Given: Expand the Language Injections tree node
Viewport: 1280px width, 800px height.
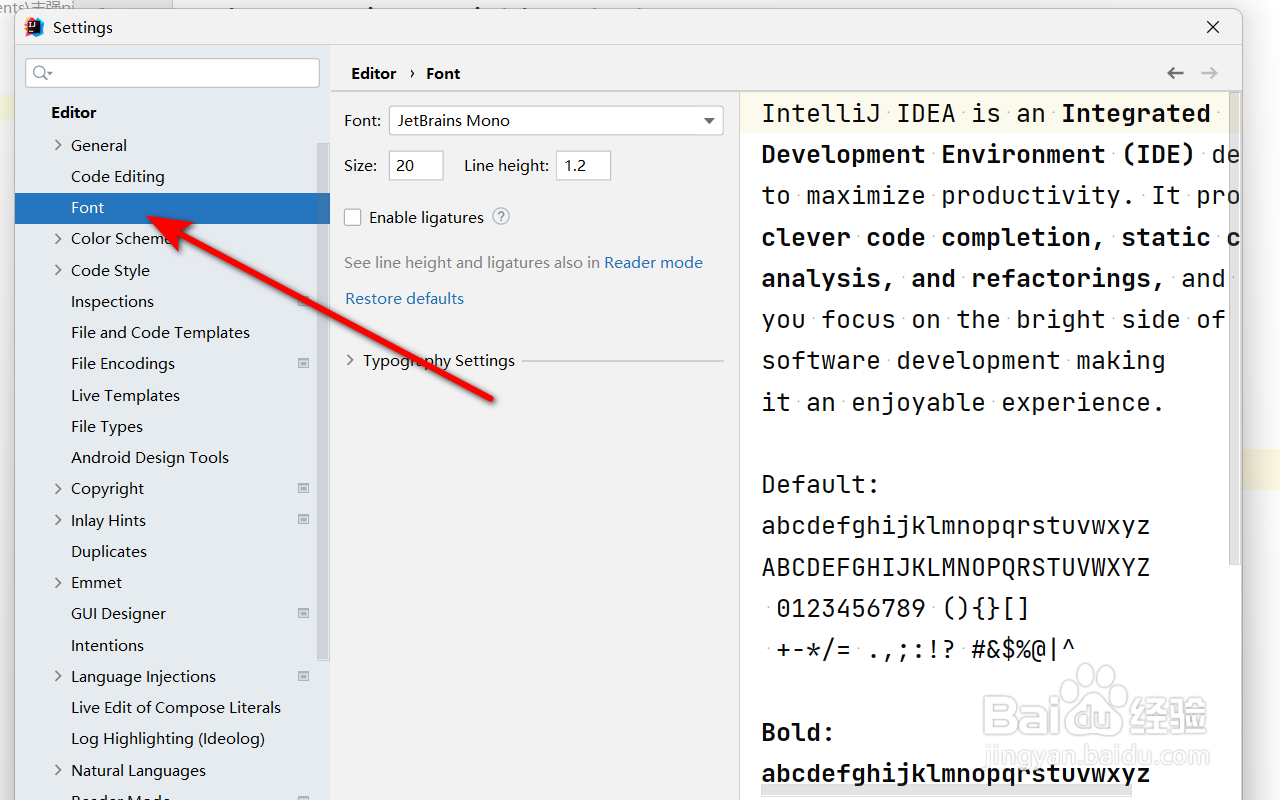Looking at the screenshot, I should (58, 676).
